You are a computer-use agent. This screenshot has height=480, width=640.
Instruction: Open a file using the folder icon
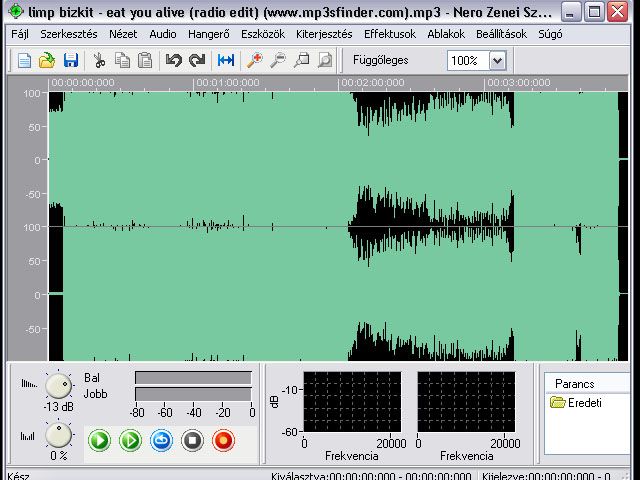click(x=47, y=60)
